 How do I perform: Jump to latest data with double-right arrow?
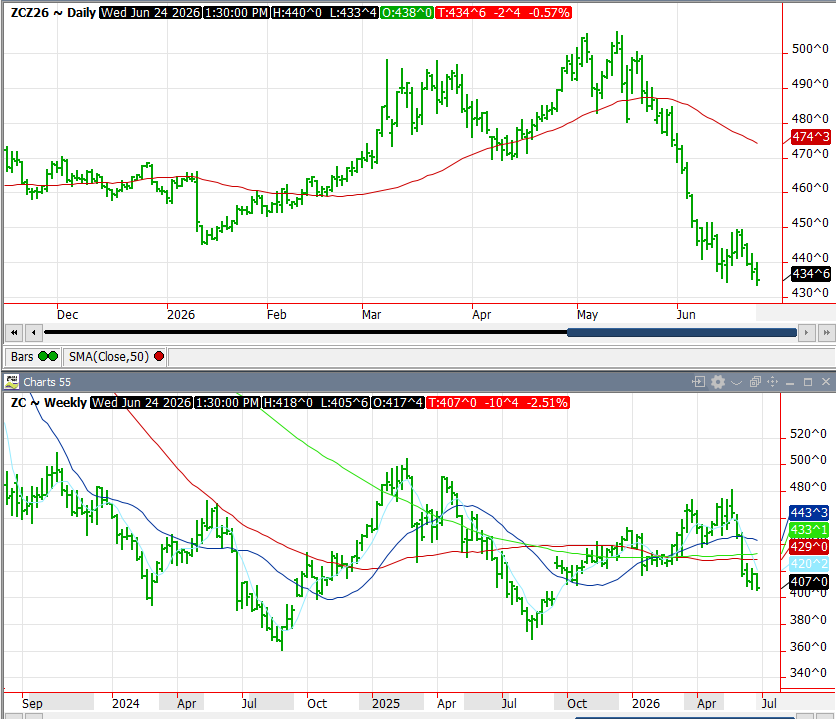tap(826, 333)
